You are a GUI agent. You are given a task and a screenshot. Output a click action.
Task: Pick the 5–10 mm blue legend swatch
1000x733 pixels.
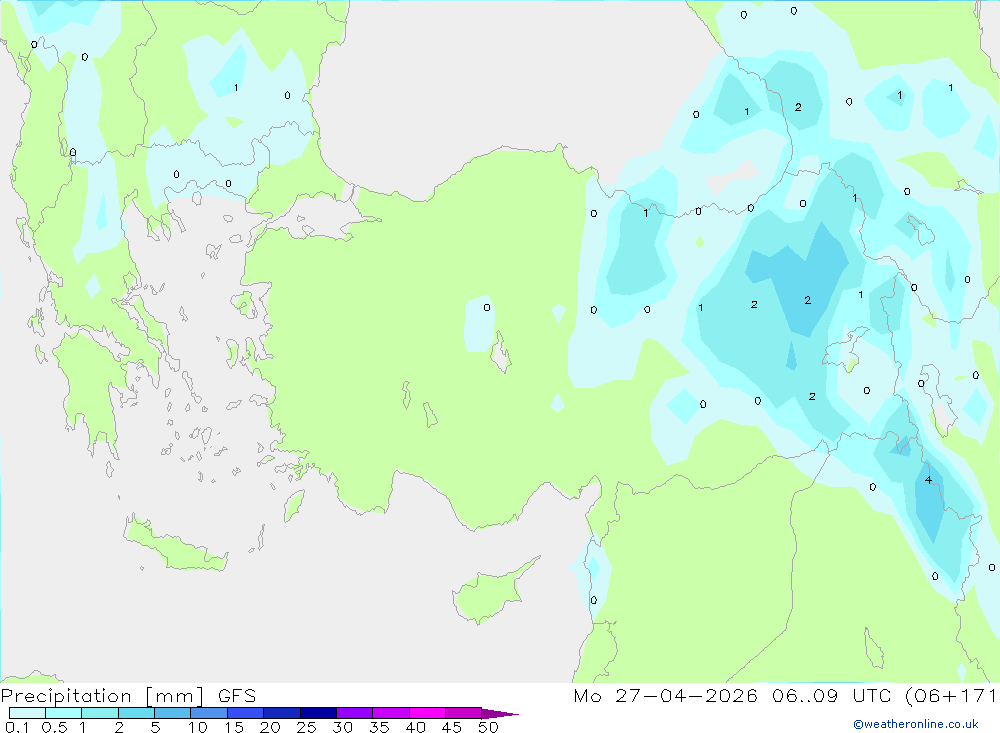[x=172, y=713]
